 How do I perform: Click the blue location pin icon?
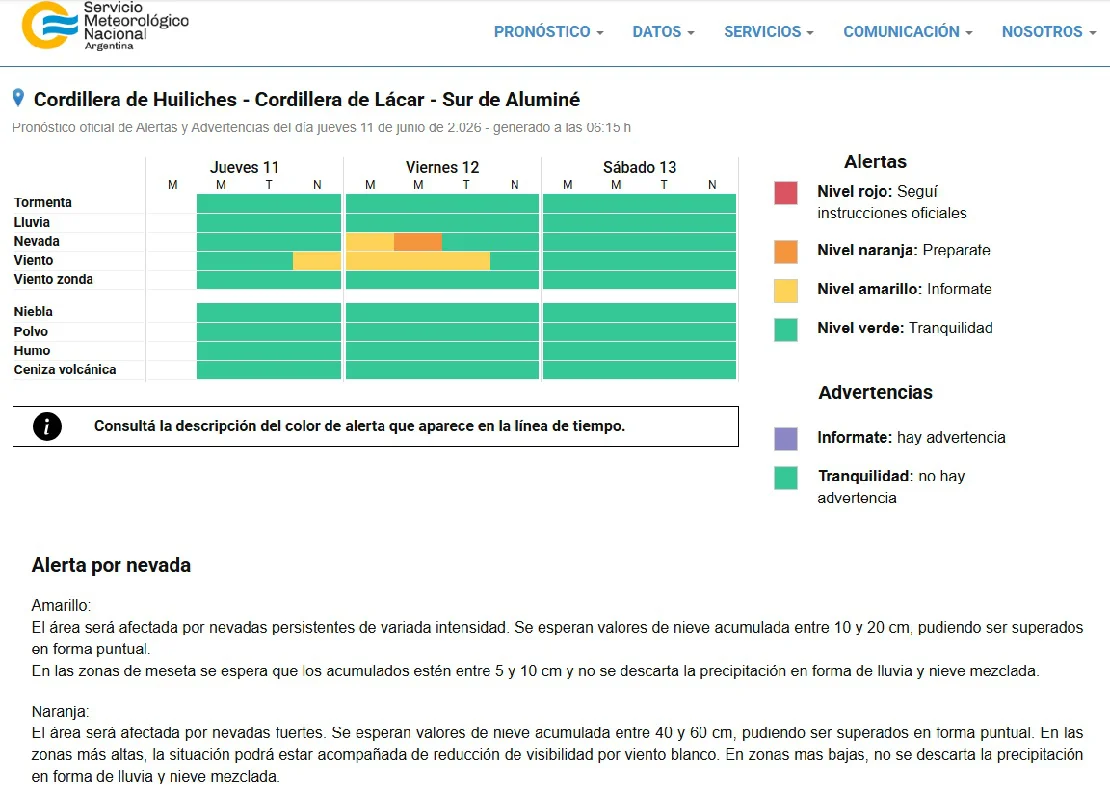pyautogui.click(x=18, y=98)
